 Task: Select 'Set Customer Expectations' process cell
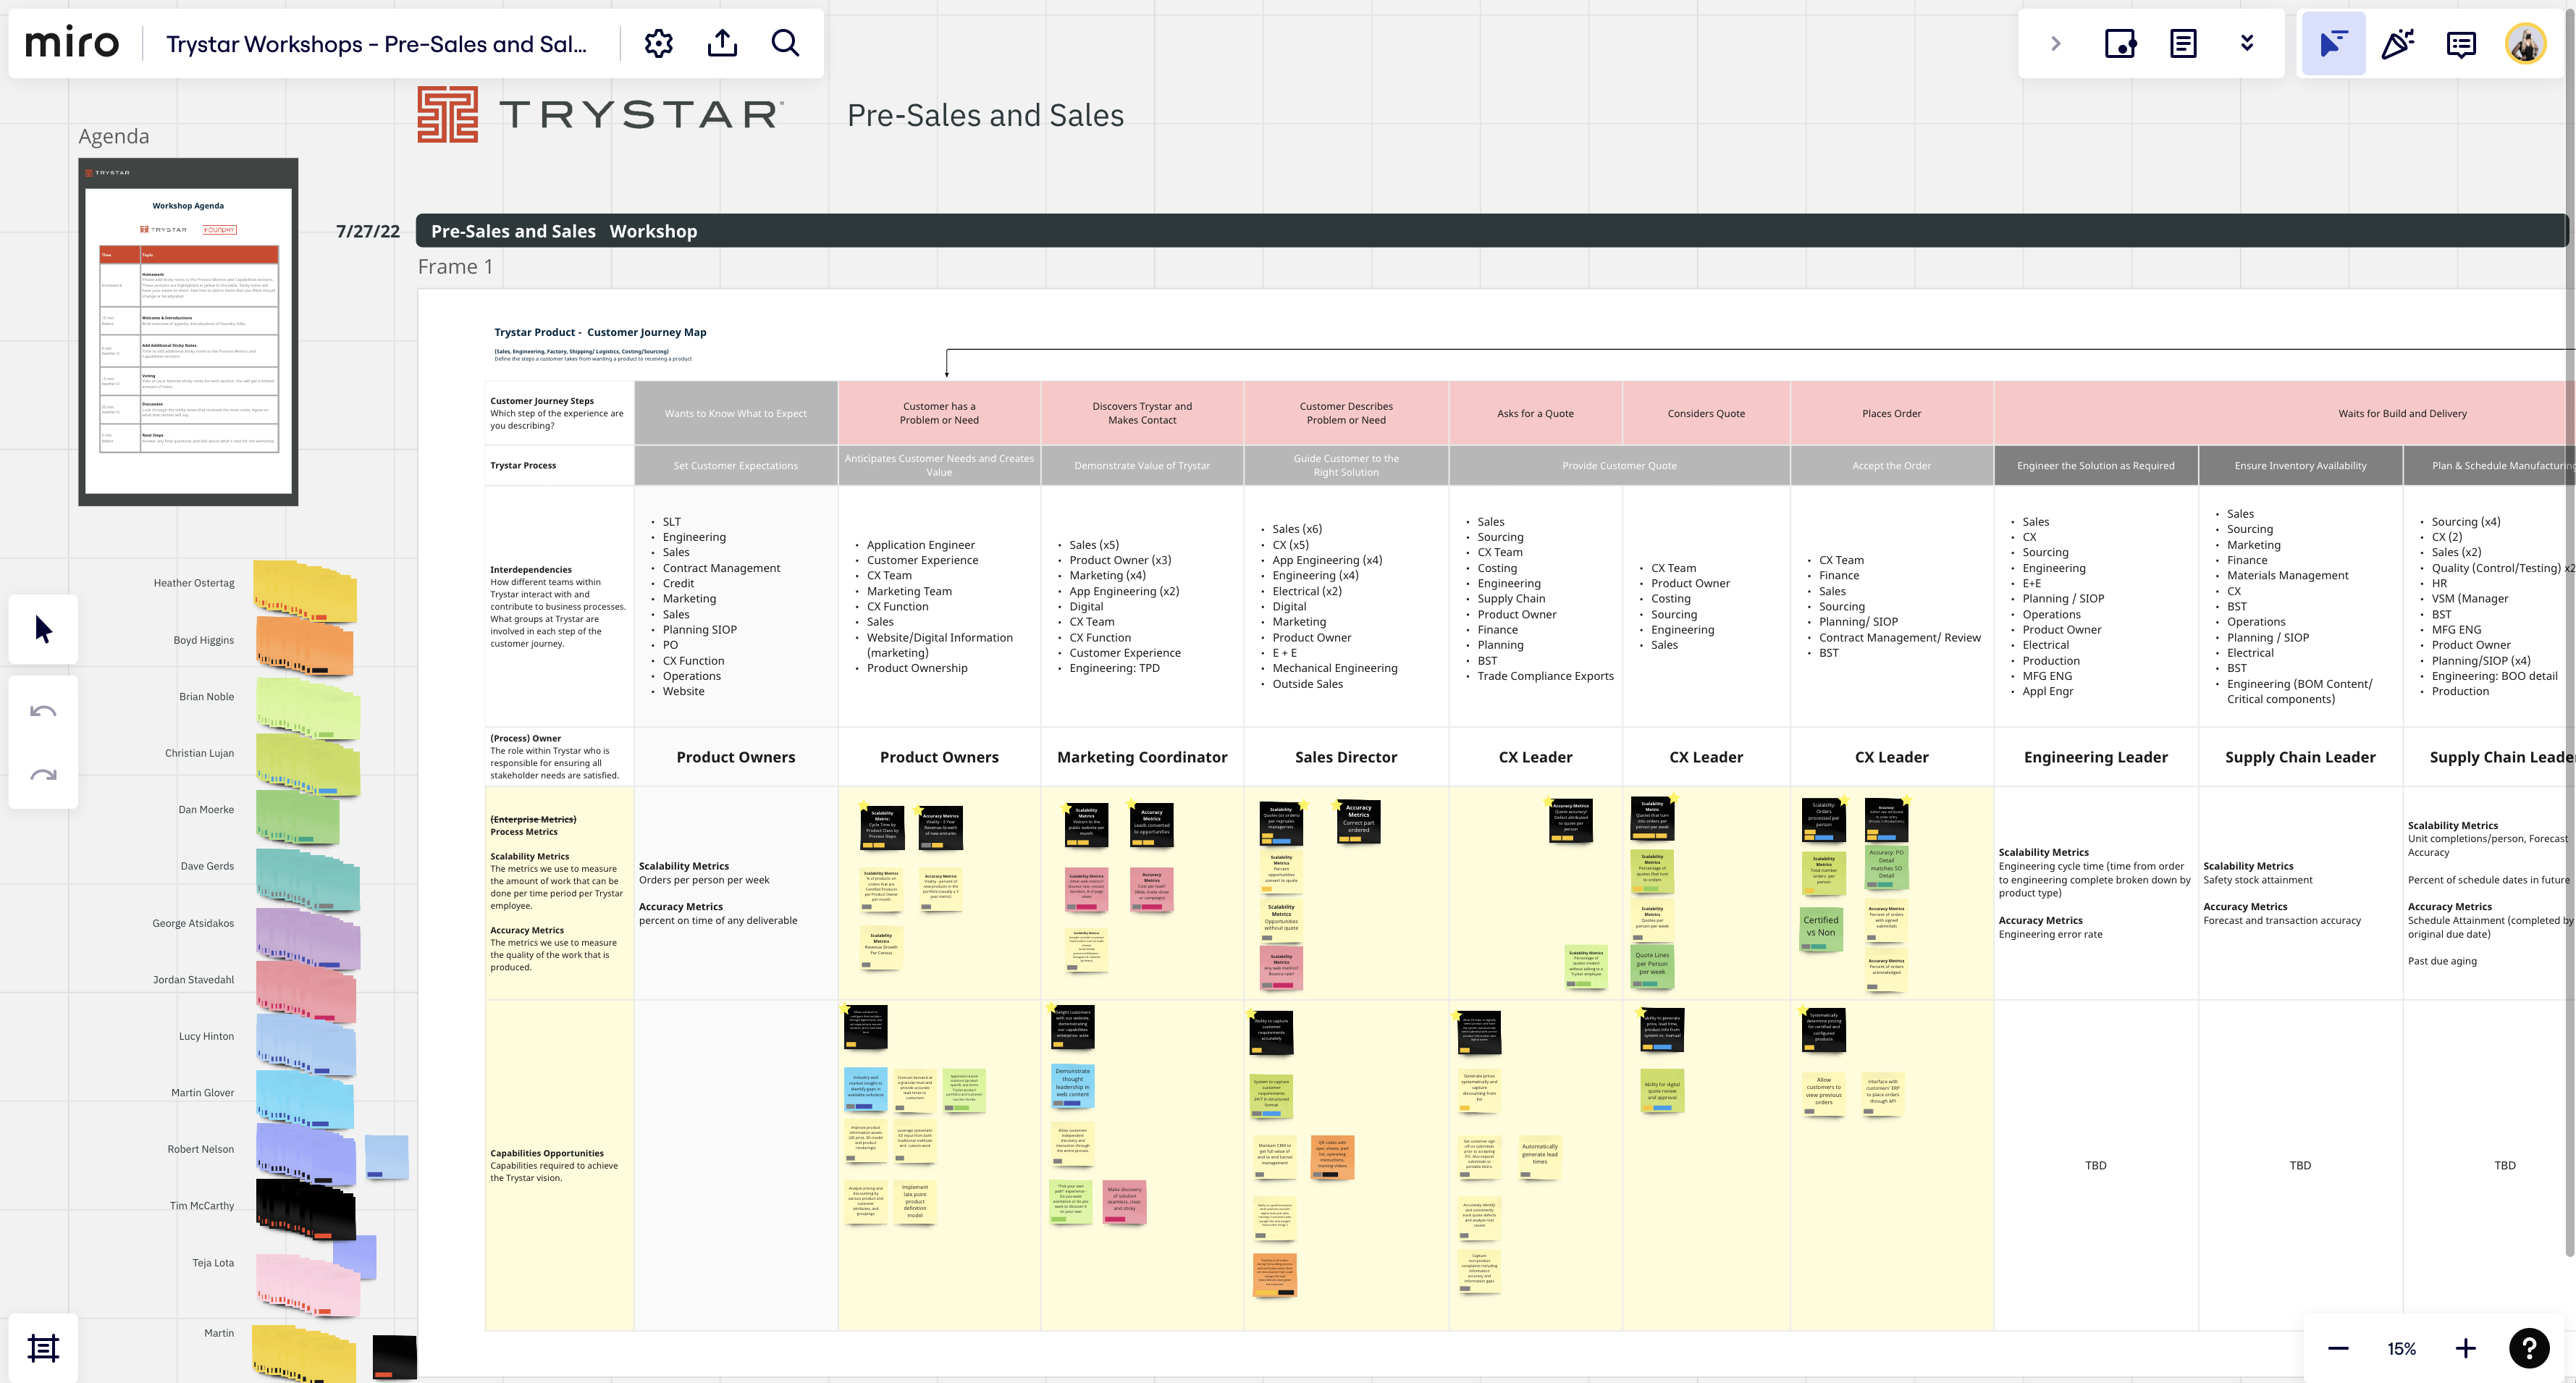736,466
